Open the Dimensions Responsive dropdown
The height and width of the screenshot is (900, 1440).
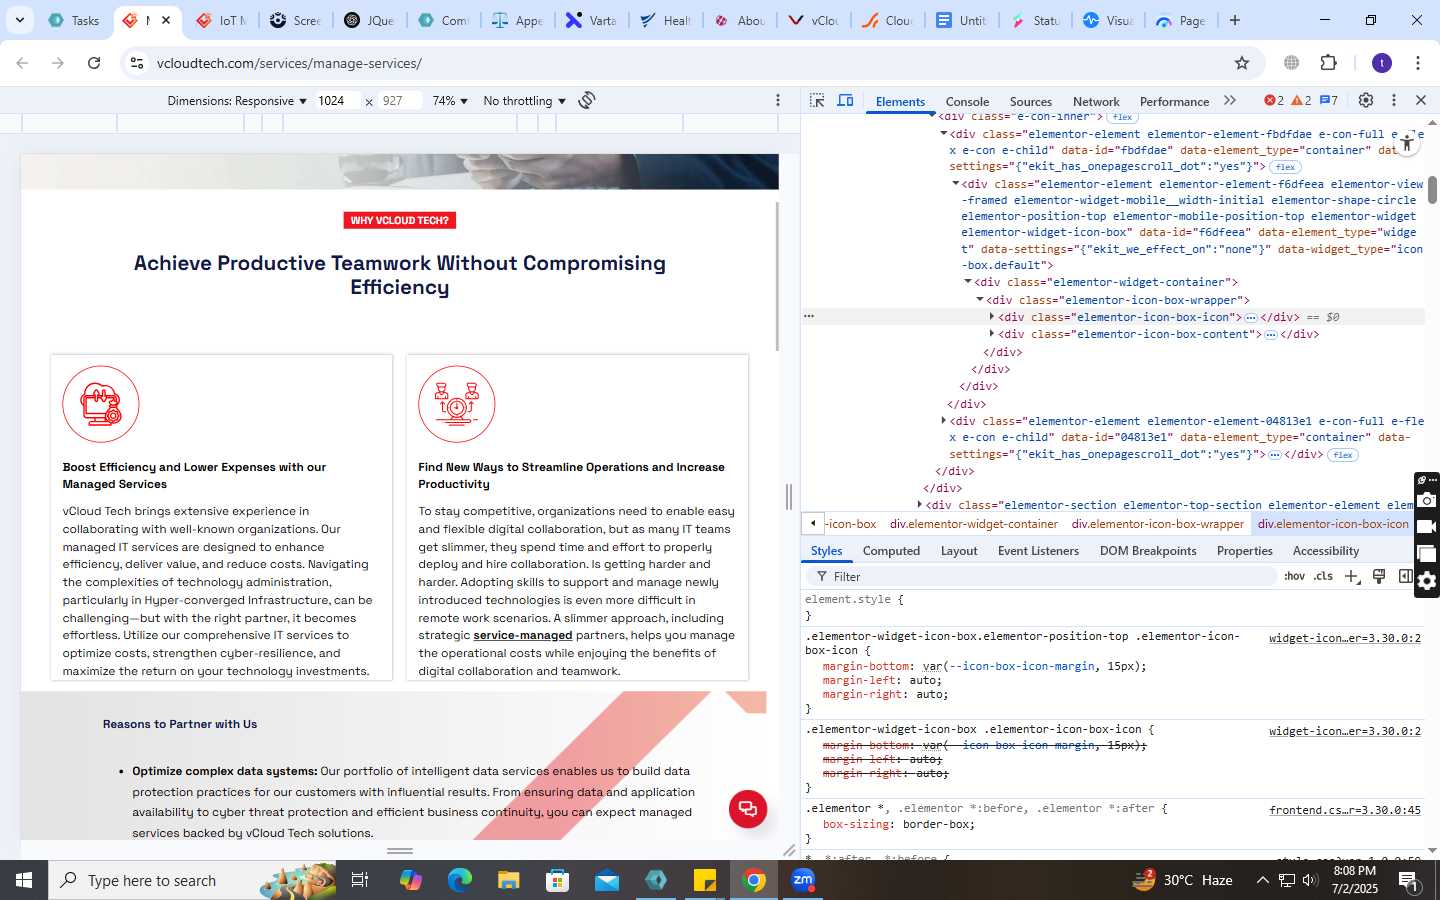(237, 101)
